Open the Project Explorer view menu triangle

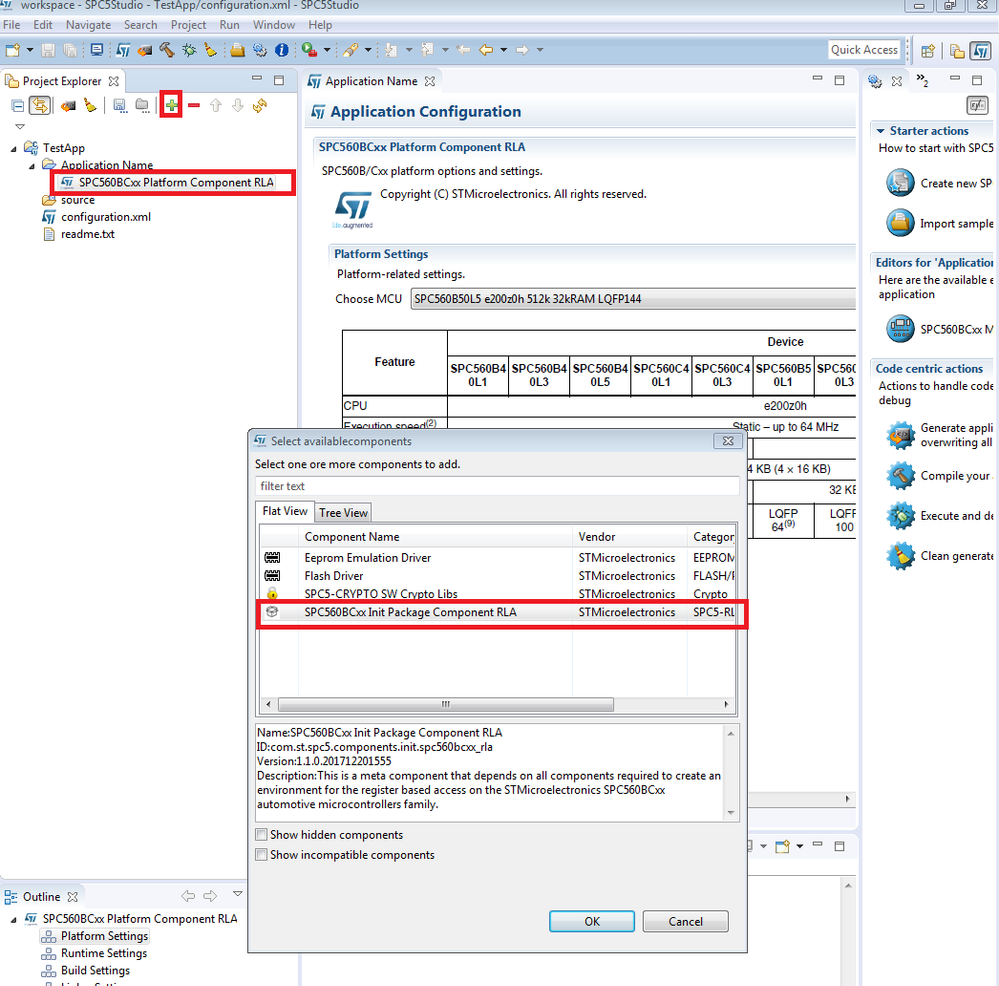[x=20, y=126]
